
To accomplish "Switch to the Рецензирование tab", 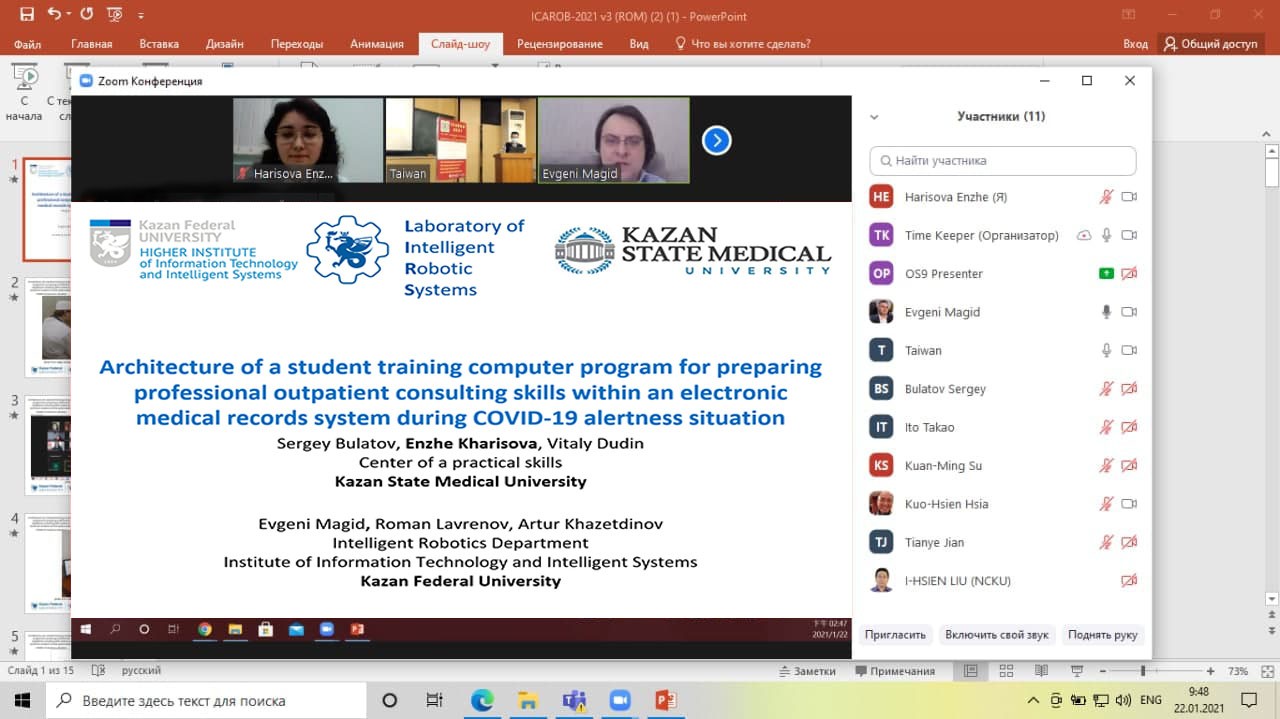I will coord(559,44).
